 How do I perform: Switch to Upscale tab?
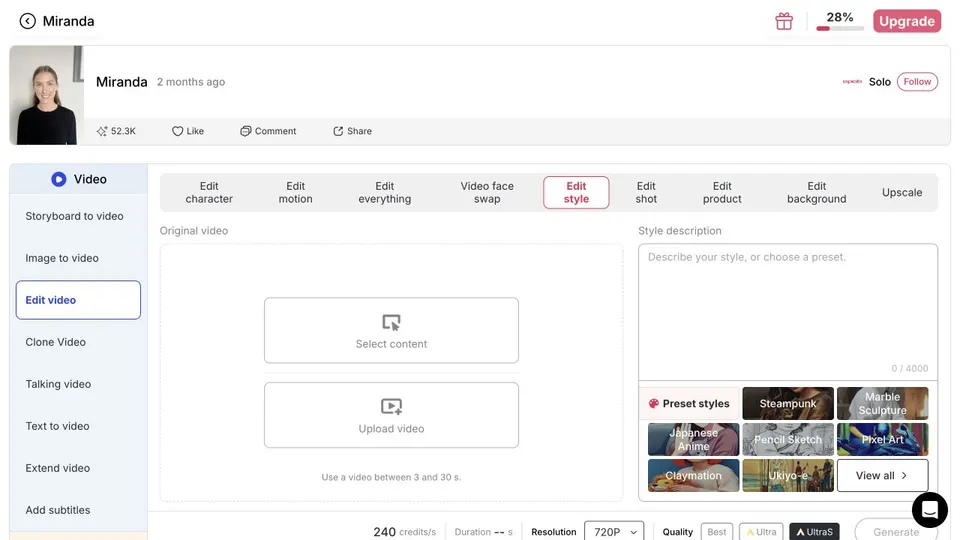[x=902, y=192]
